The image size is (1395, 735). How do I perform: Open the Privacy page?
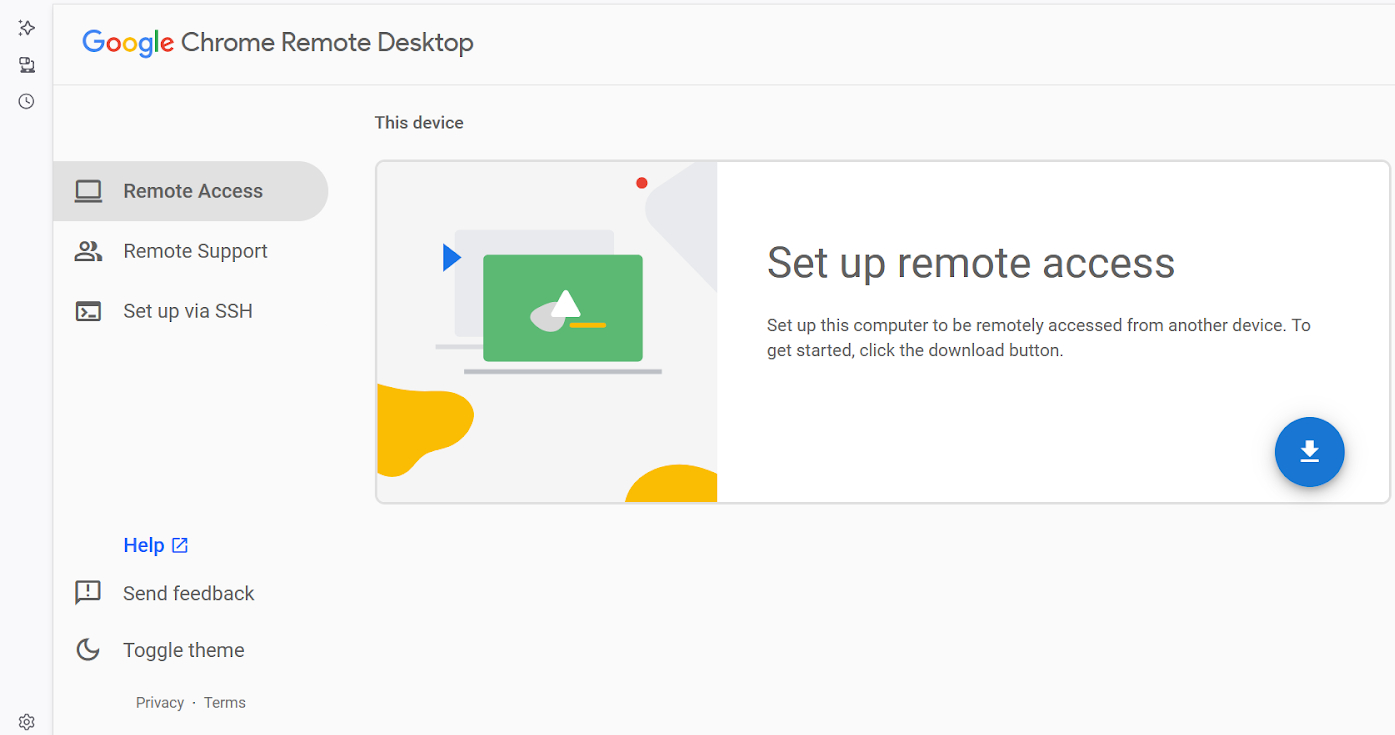point(159,702)
